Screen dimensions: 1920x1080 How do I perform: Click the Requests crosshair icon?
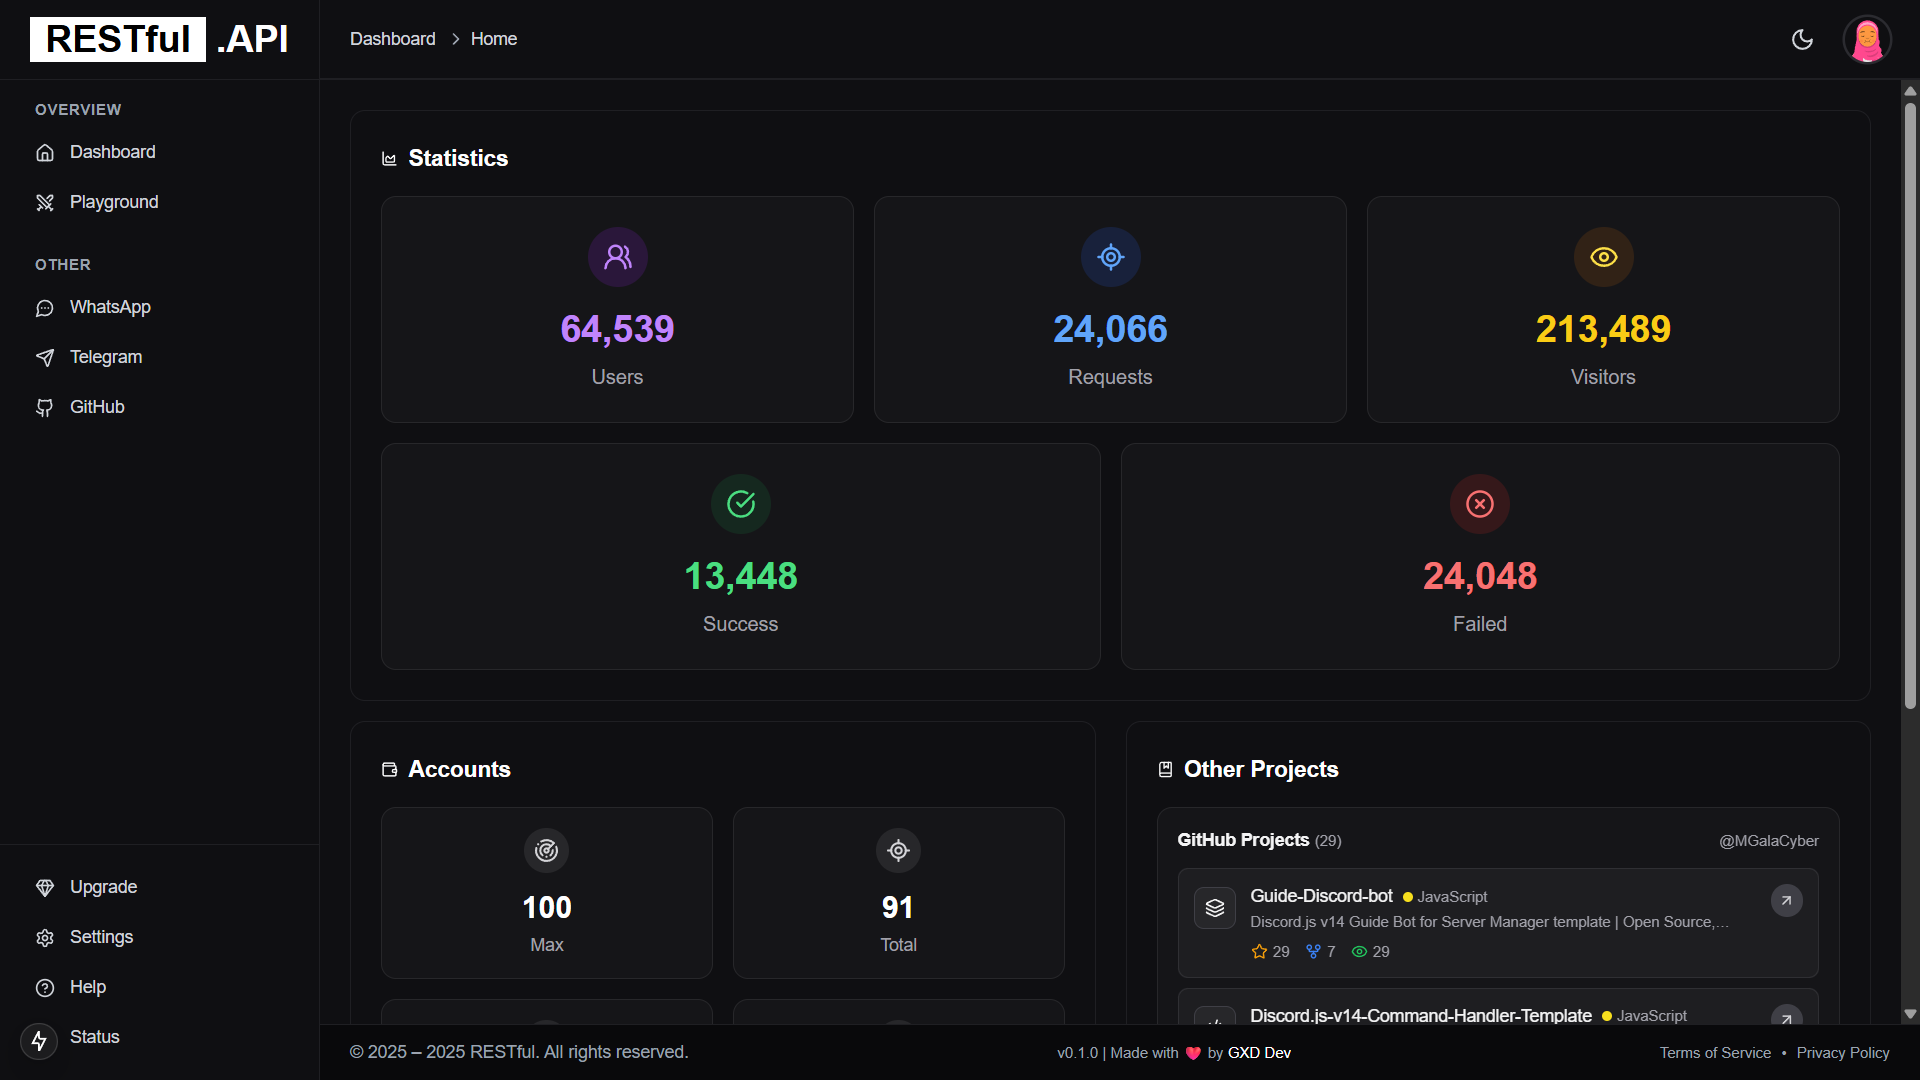click(x=1110, y=257)
